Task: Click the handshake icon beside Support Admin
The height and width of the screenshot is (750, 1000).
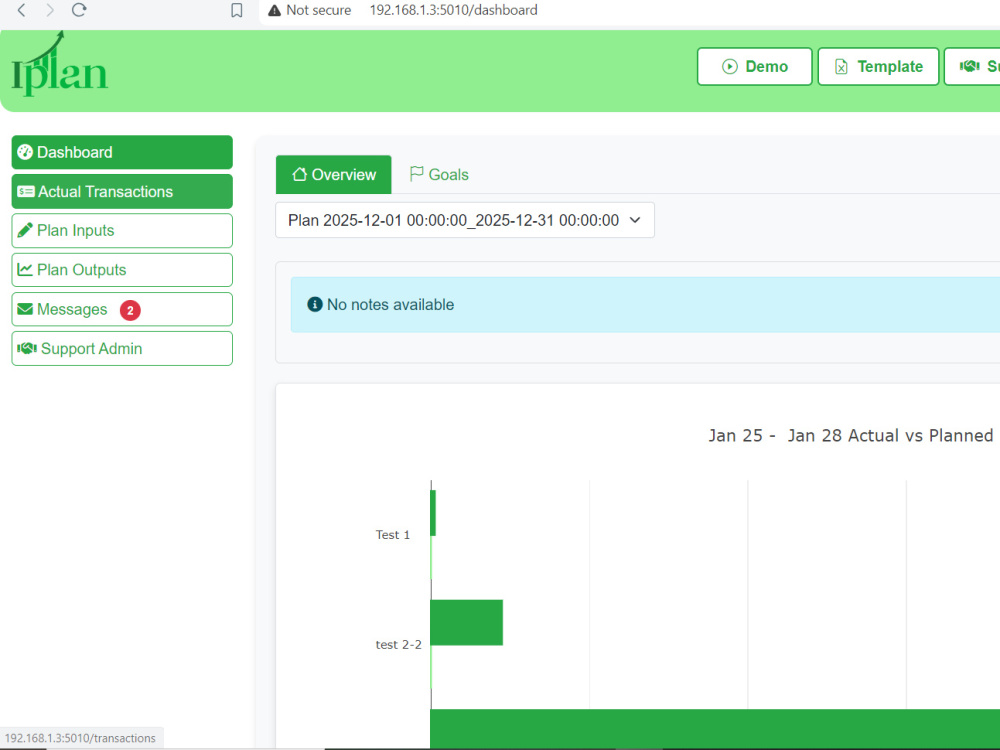Action: click(x=27, y=348)
